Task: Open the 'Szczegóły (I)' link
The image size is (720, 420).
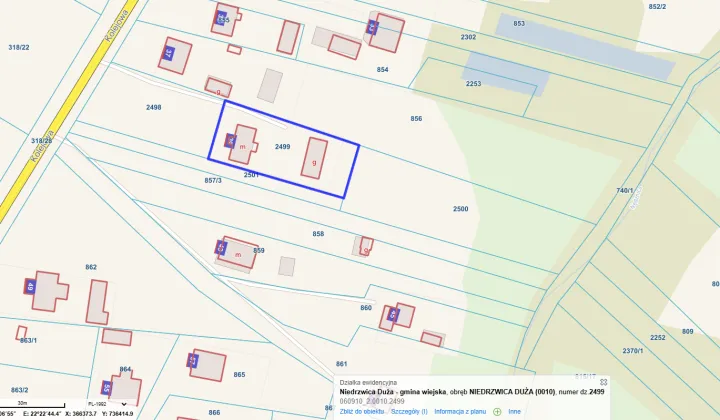Action: tap(409, 412)
